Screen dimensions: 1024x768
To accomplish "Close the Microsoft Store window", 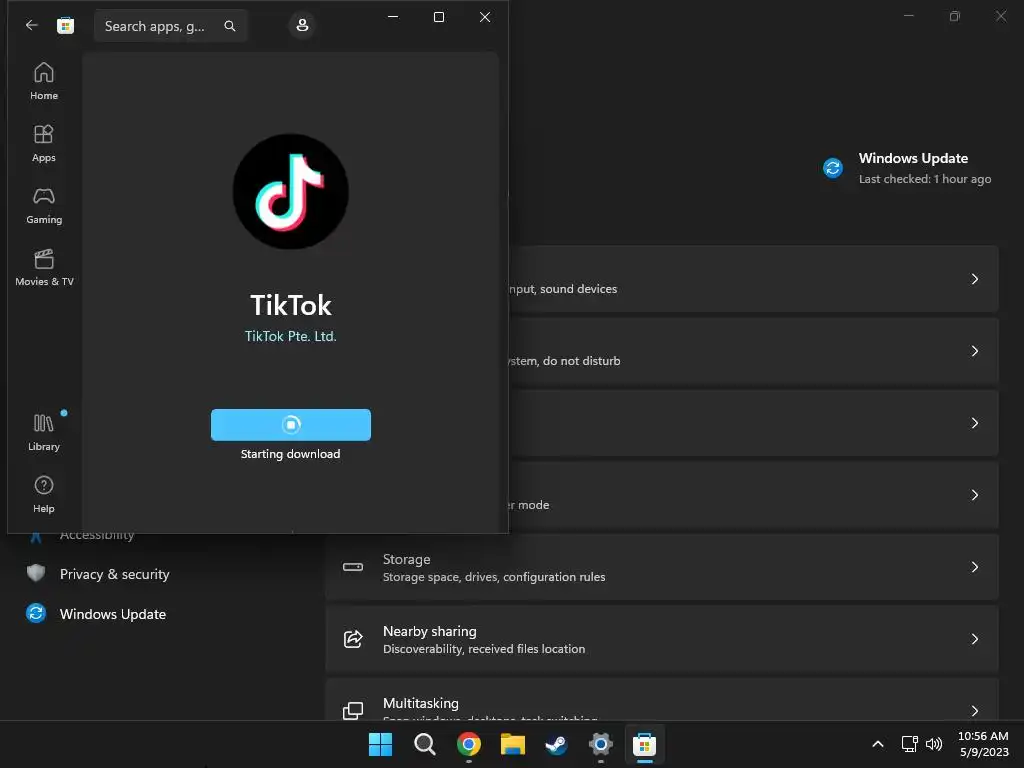I will tap(485, 17).
